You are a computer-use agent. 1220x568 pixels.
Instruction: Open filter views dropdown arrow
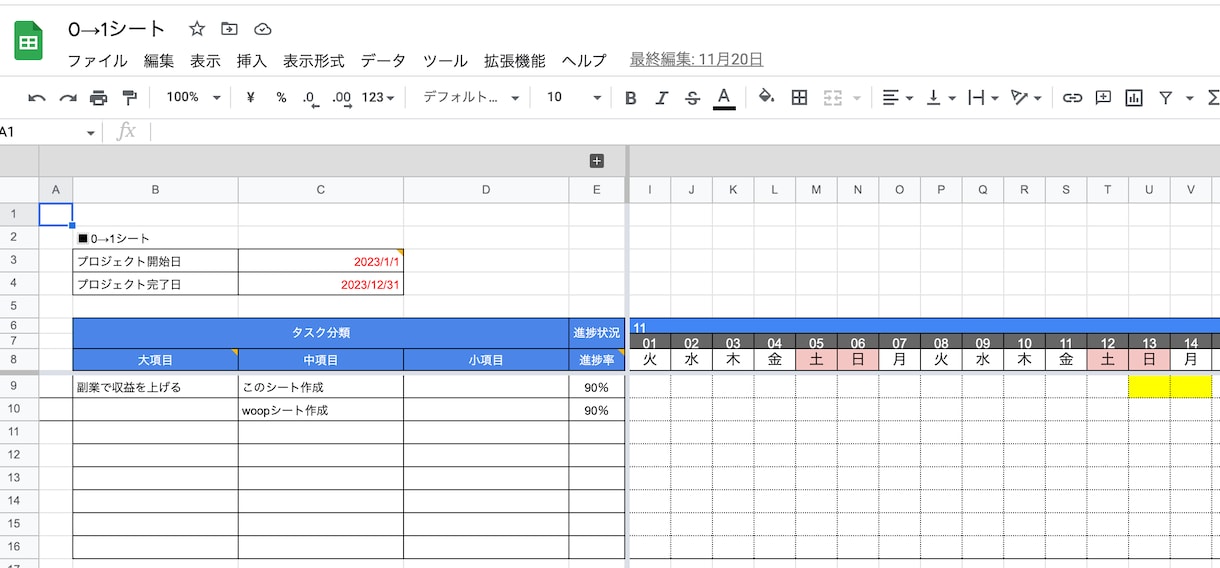(x=1189, y=98)
